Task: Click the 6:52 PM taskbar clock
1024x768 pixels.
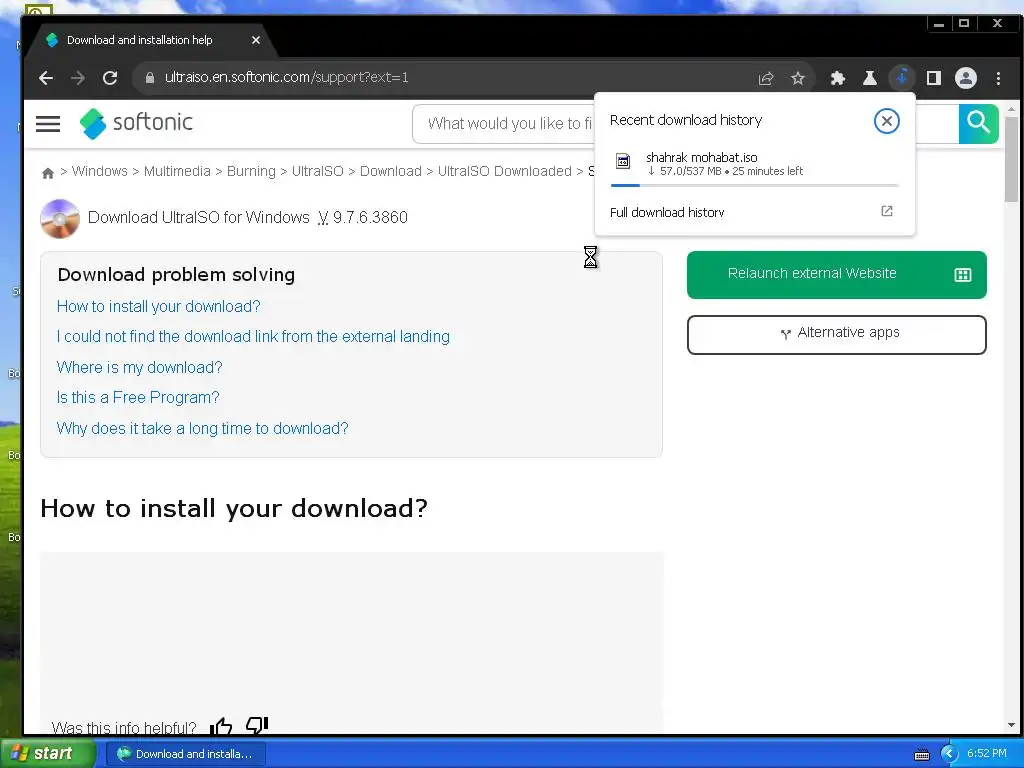Action: pos(987,753)
